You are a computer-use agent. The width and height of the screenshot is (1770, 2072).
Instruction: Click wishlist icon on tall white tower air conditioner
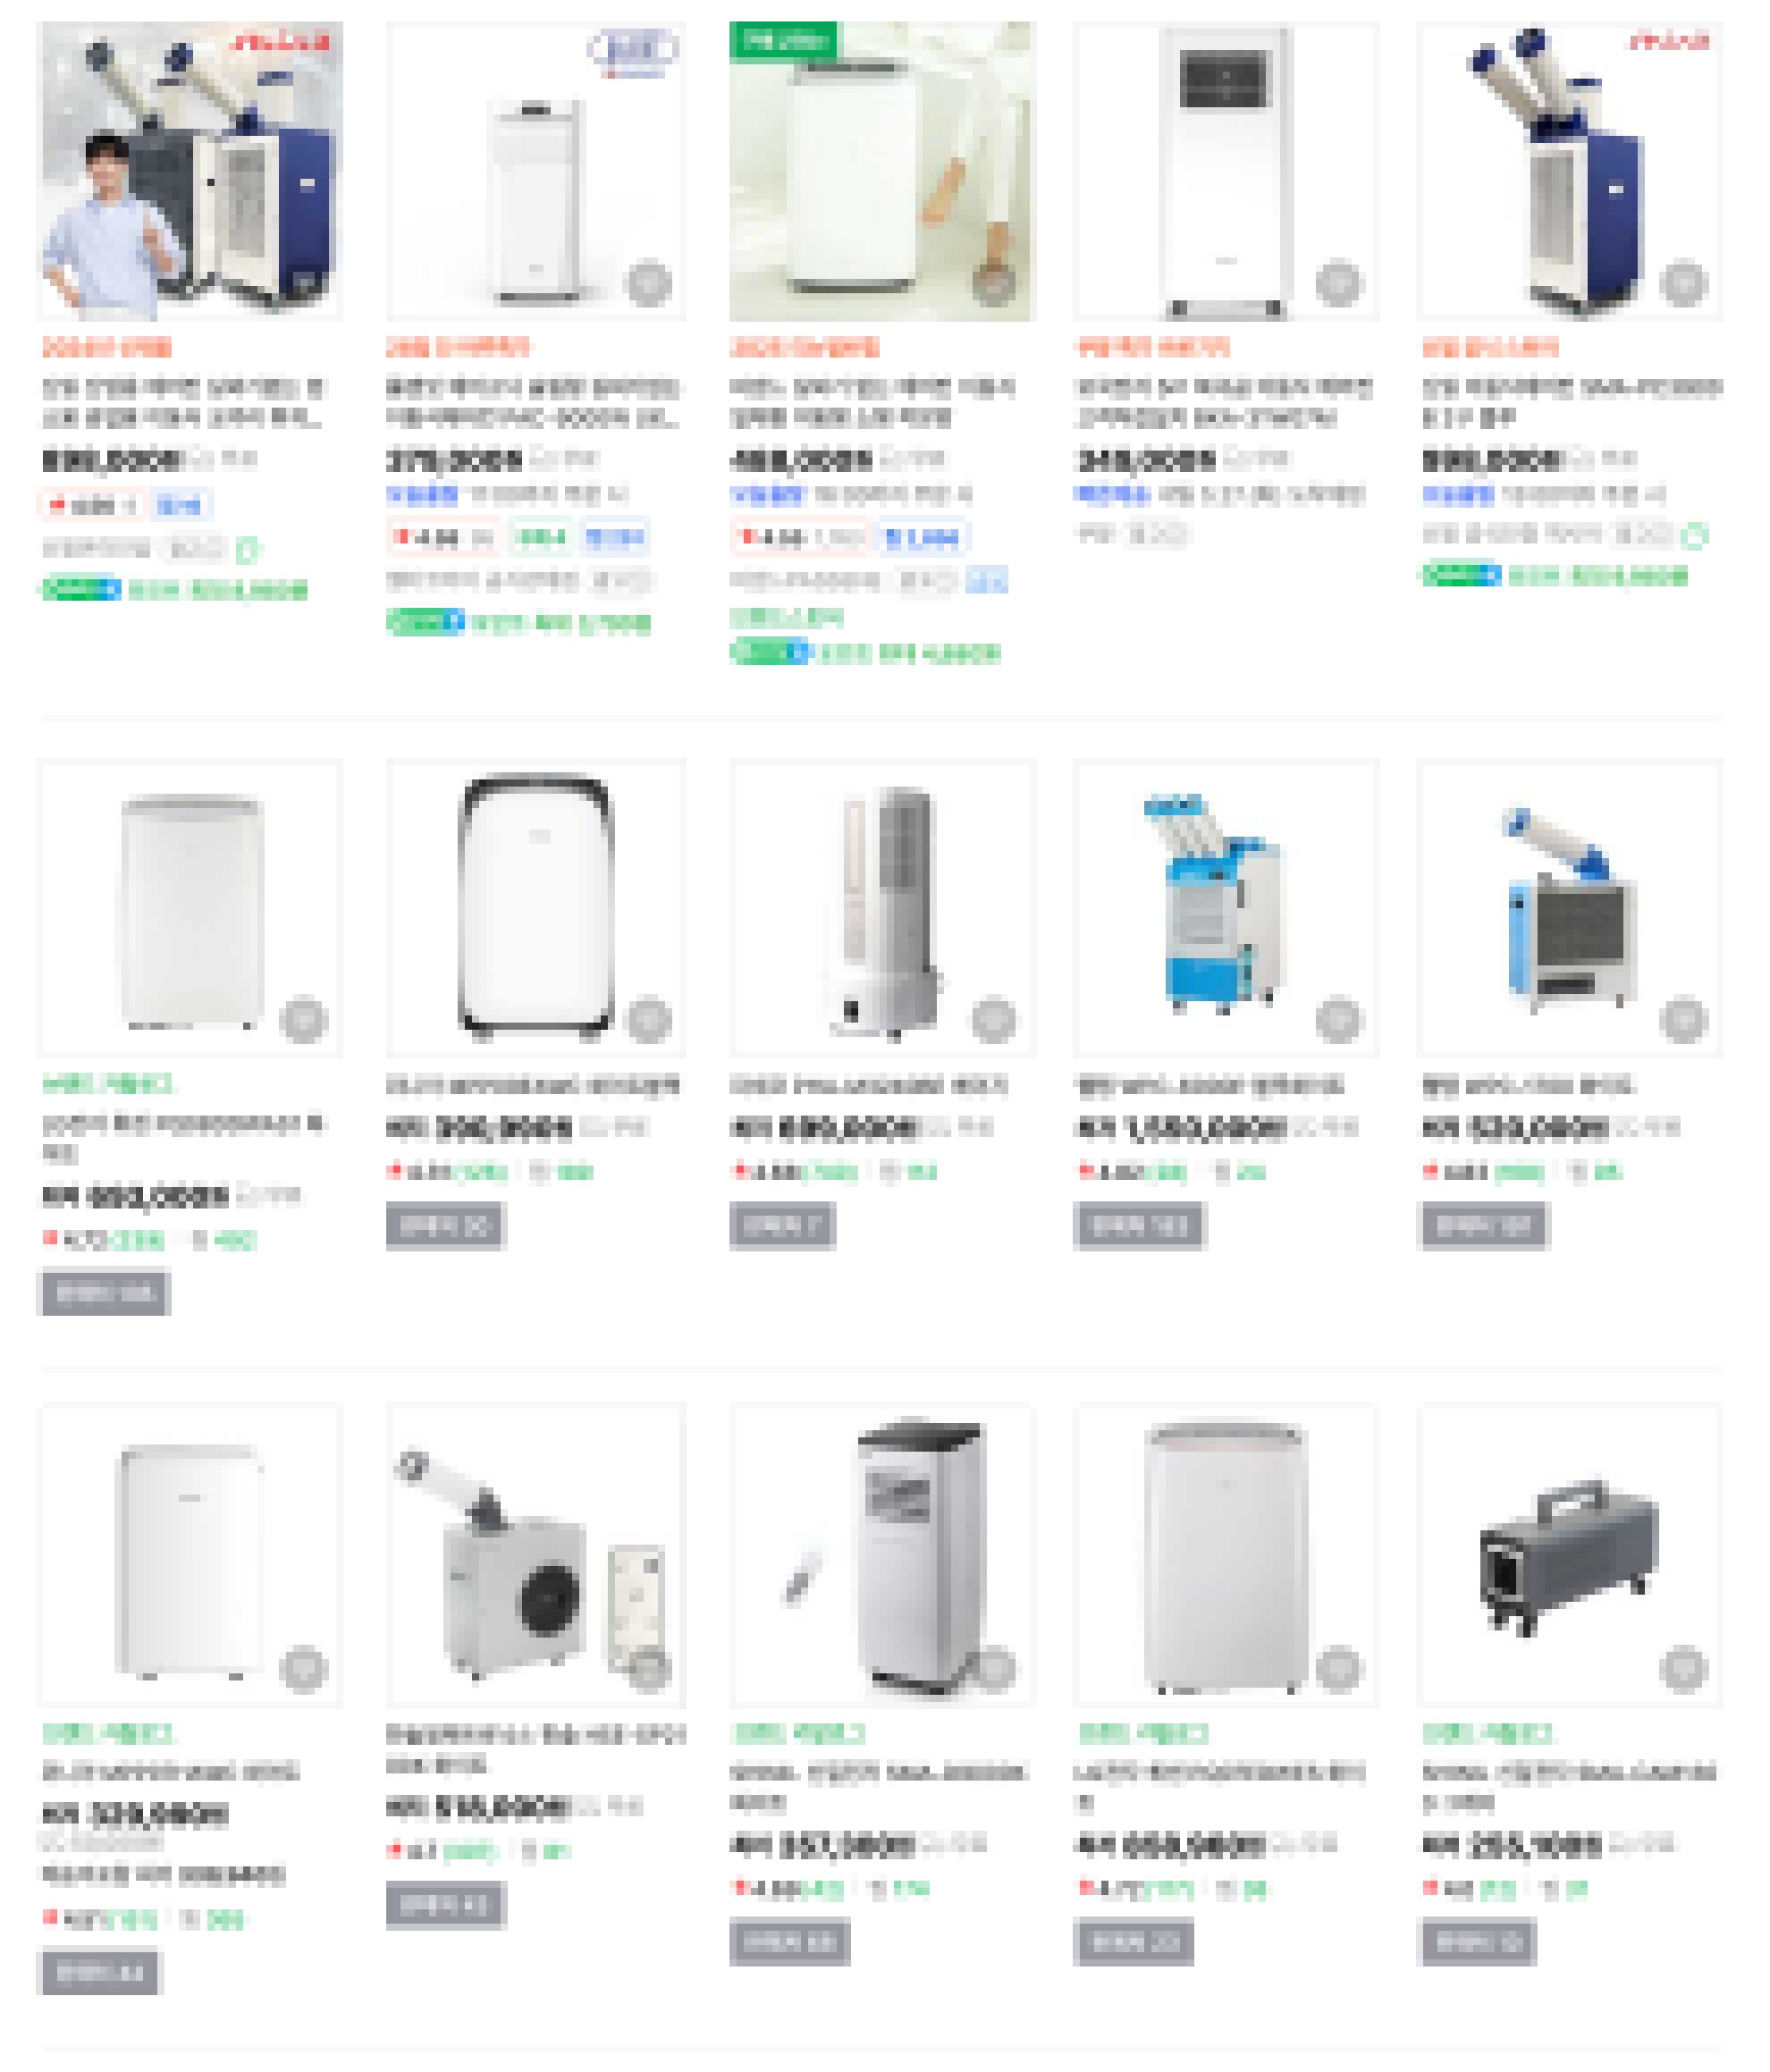(1337, 283)
